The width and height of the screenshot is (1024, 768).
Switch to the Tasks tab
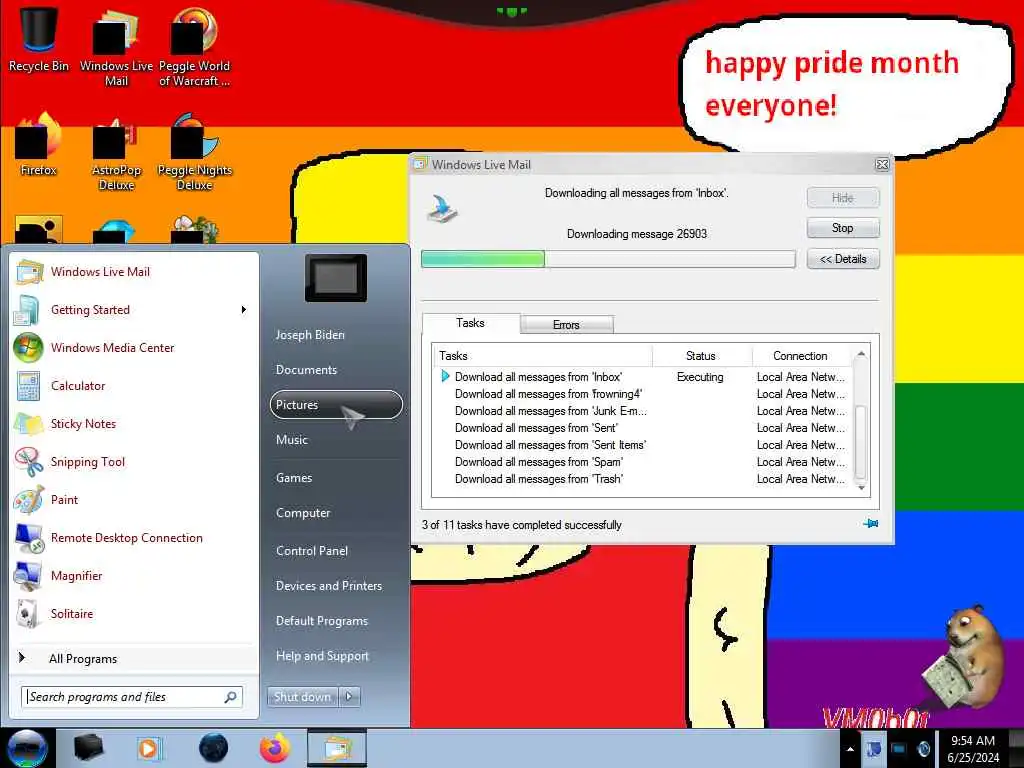click(x=470, y=323)
